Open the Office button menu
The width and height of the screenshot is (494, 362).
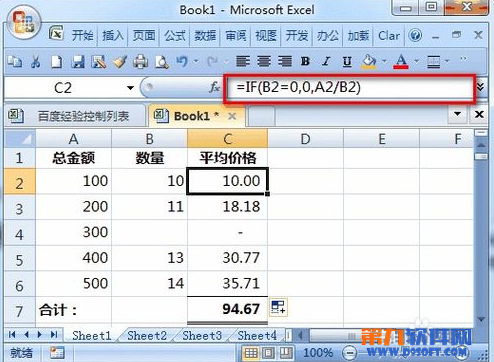(x=24, y=23)
